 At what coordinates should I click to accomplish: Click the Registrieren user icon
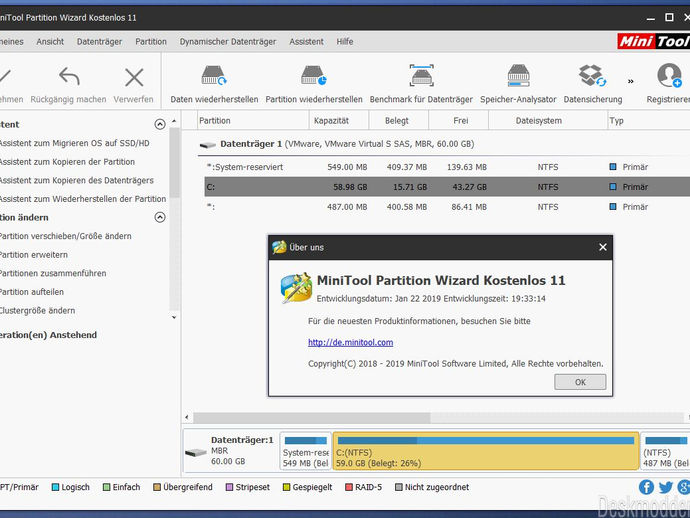[669, 75]
